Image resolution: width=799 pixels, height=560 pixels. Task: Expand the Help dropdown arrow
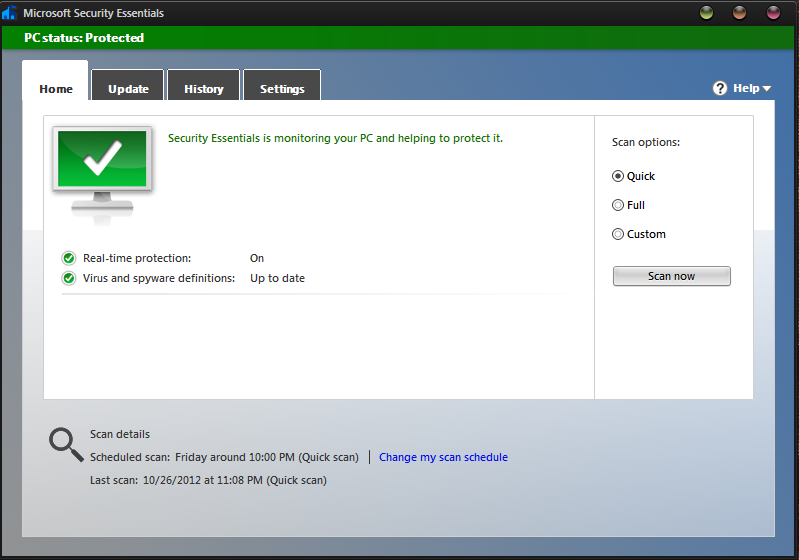click(767, 89)
